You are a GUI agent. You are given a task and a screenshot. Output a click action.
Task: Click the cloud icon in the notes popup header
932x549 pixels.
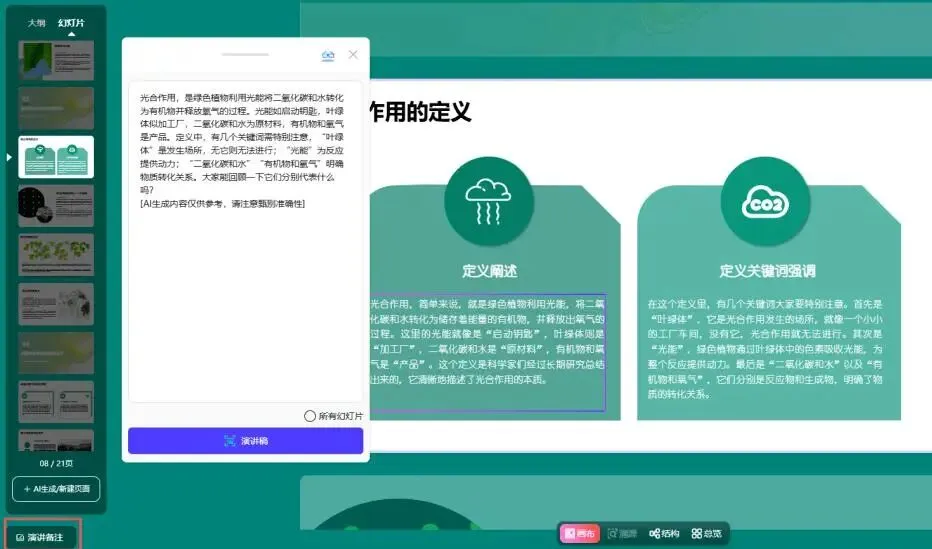pyautogui.click(x=328, y=55)
